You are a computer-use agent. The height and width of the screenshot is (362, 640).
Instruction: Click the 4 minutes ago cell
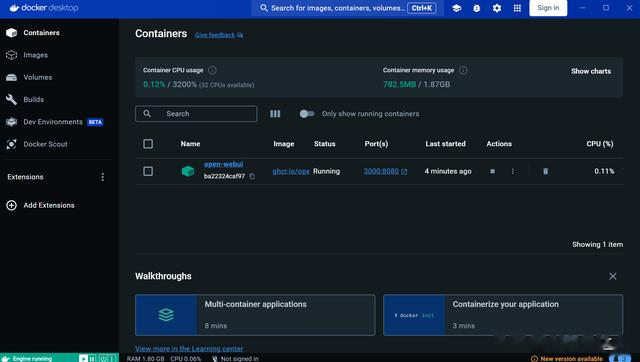(x=448, y=171)
